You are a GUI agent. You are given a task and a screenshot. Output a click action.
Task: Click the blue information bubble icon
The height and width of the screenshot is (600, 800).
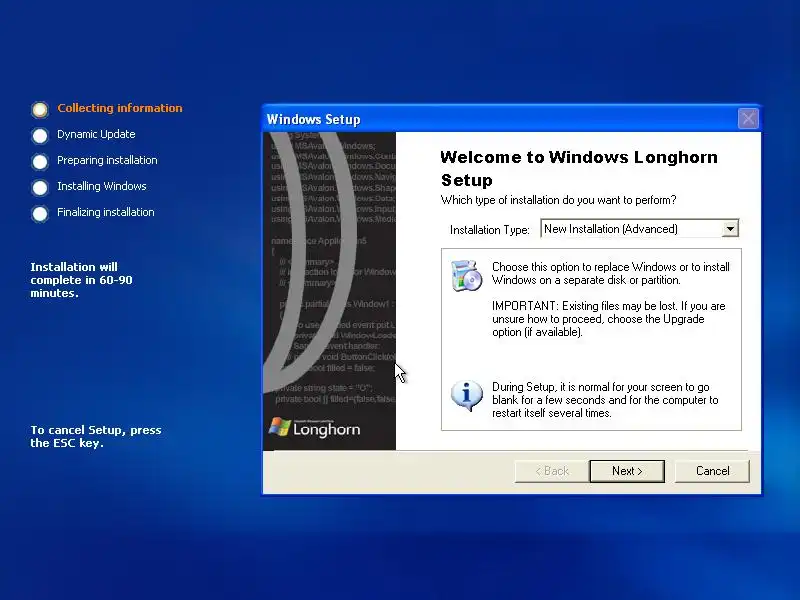[x=466, y=395]
